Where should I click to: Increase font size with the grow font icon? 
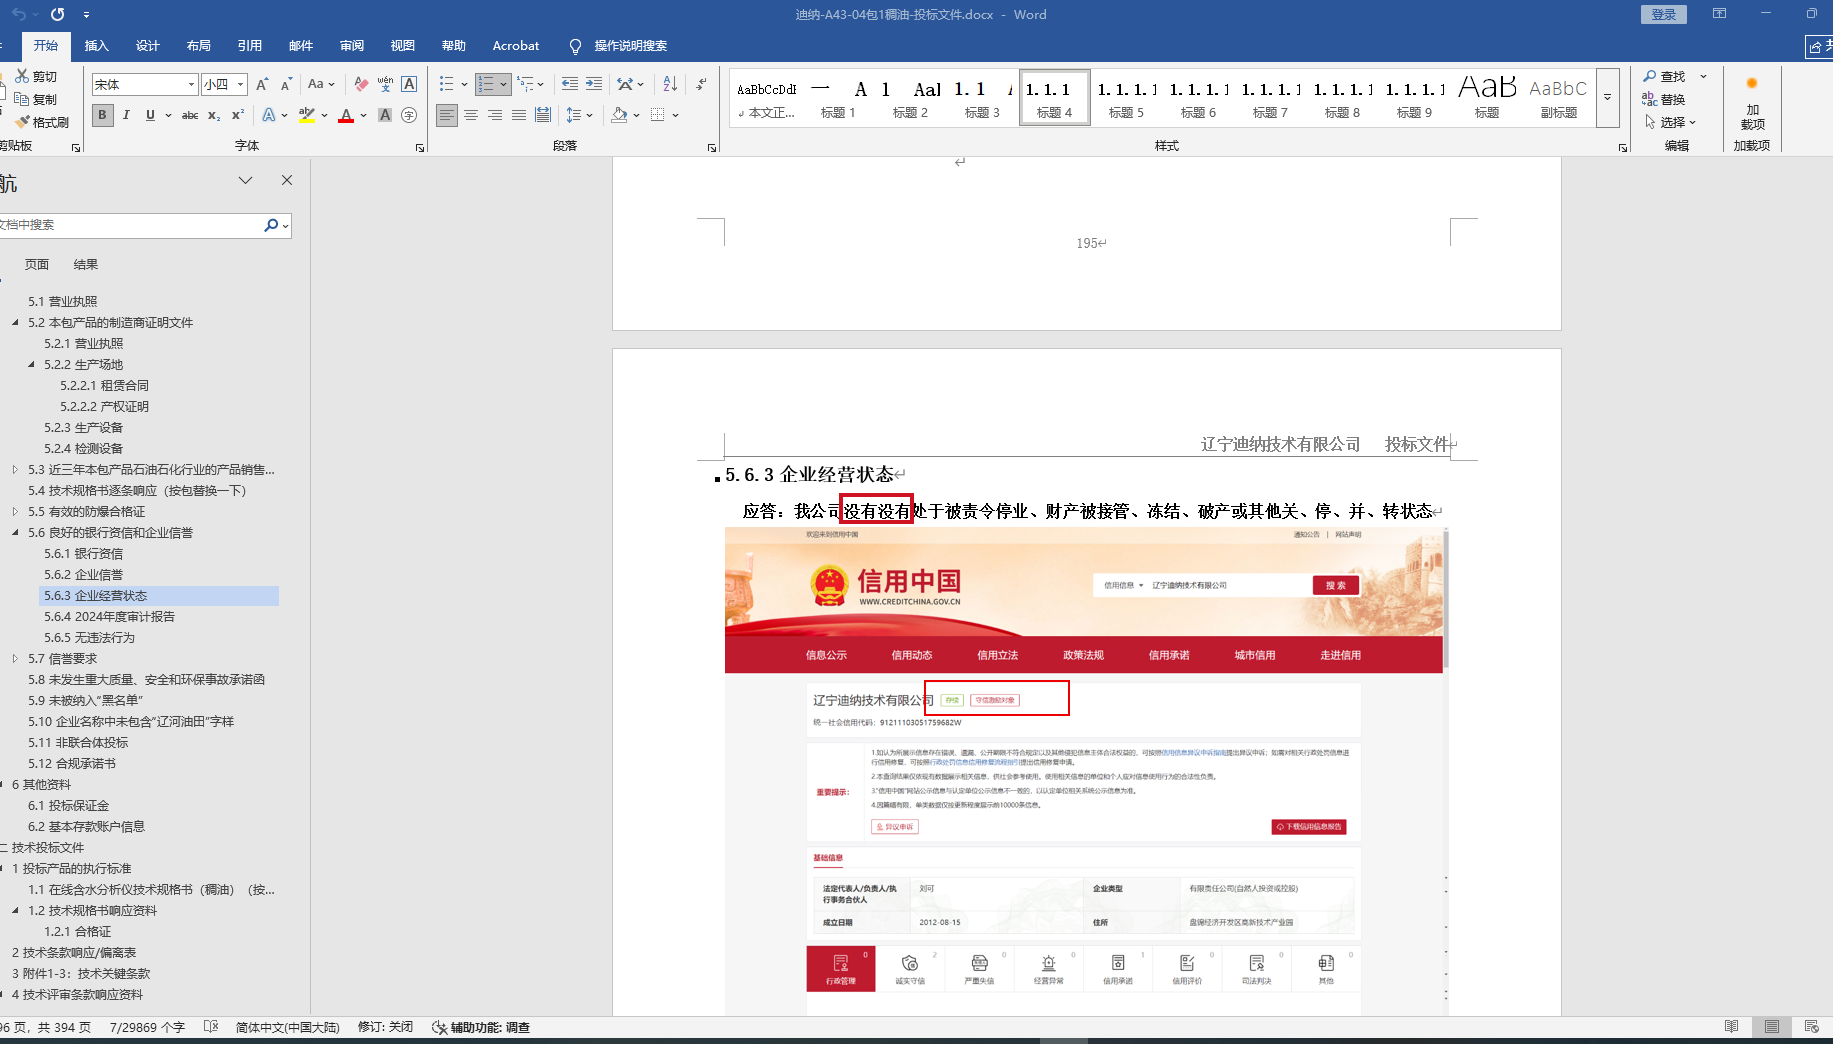(x=262, y=85)
